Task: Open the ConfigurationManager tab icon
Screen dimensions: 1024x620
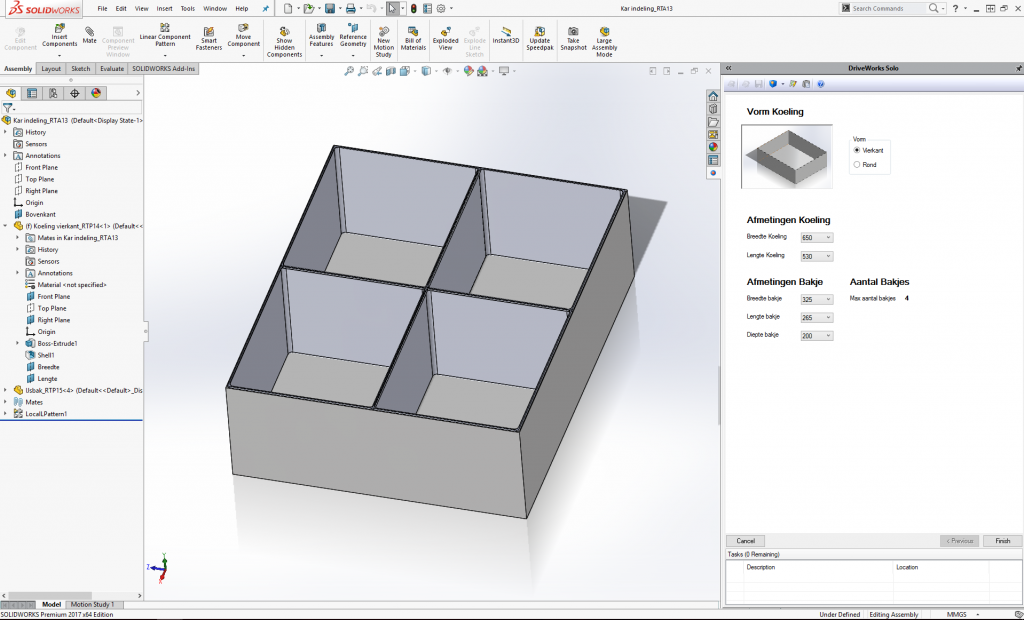Action: coord(54,93)
